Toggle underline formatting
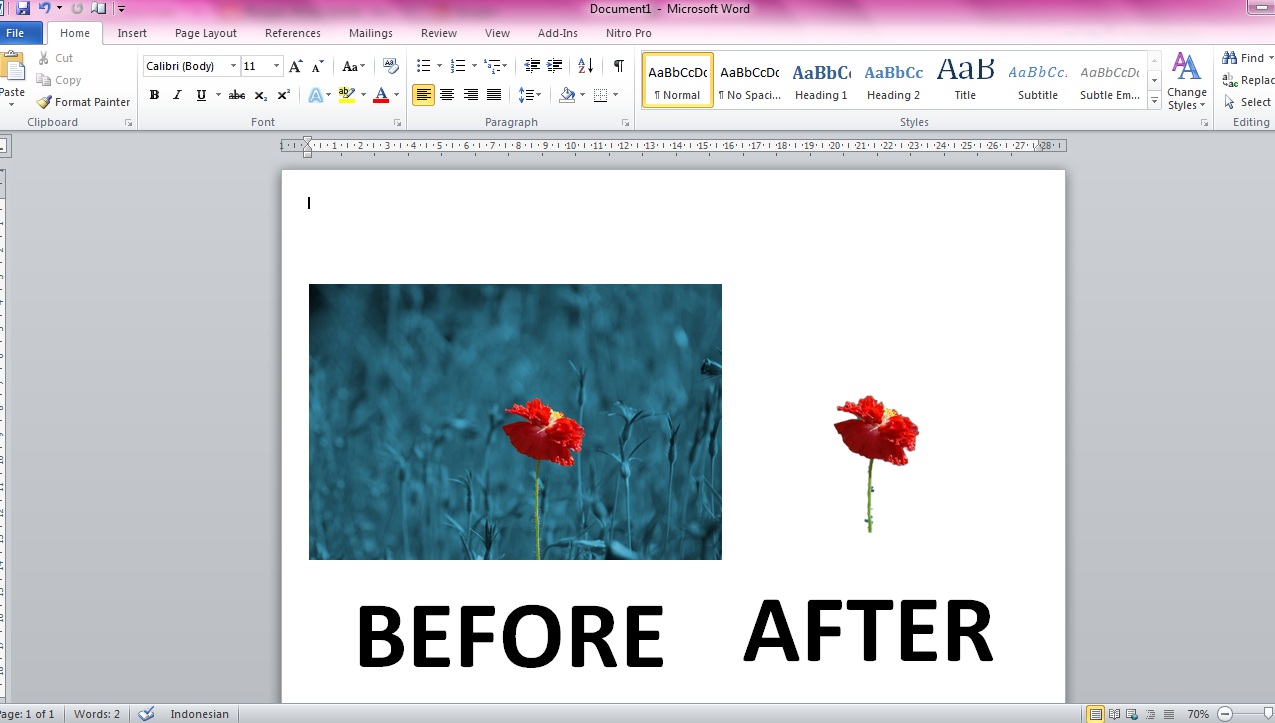Screen dimensions: 1275x723 click(201, 95)
